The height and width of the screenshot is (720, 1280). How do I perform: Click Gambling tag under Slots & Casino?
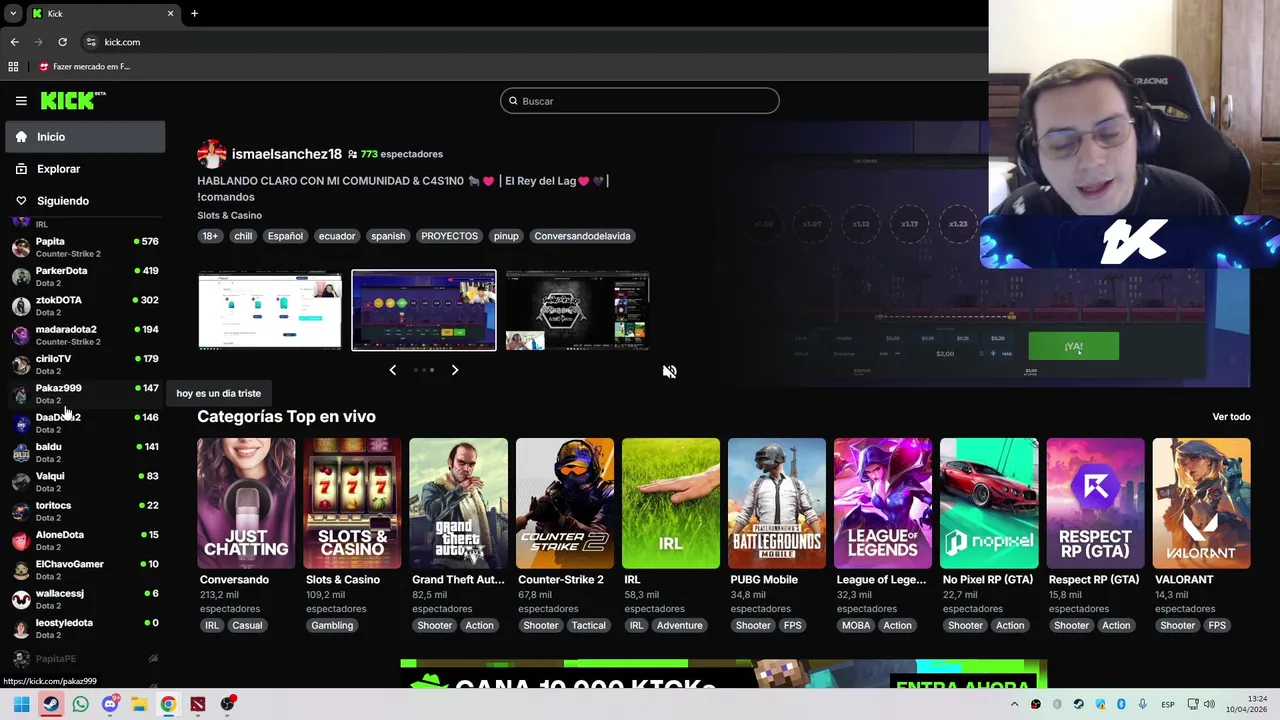tap(332, 625)
